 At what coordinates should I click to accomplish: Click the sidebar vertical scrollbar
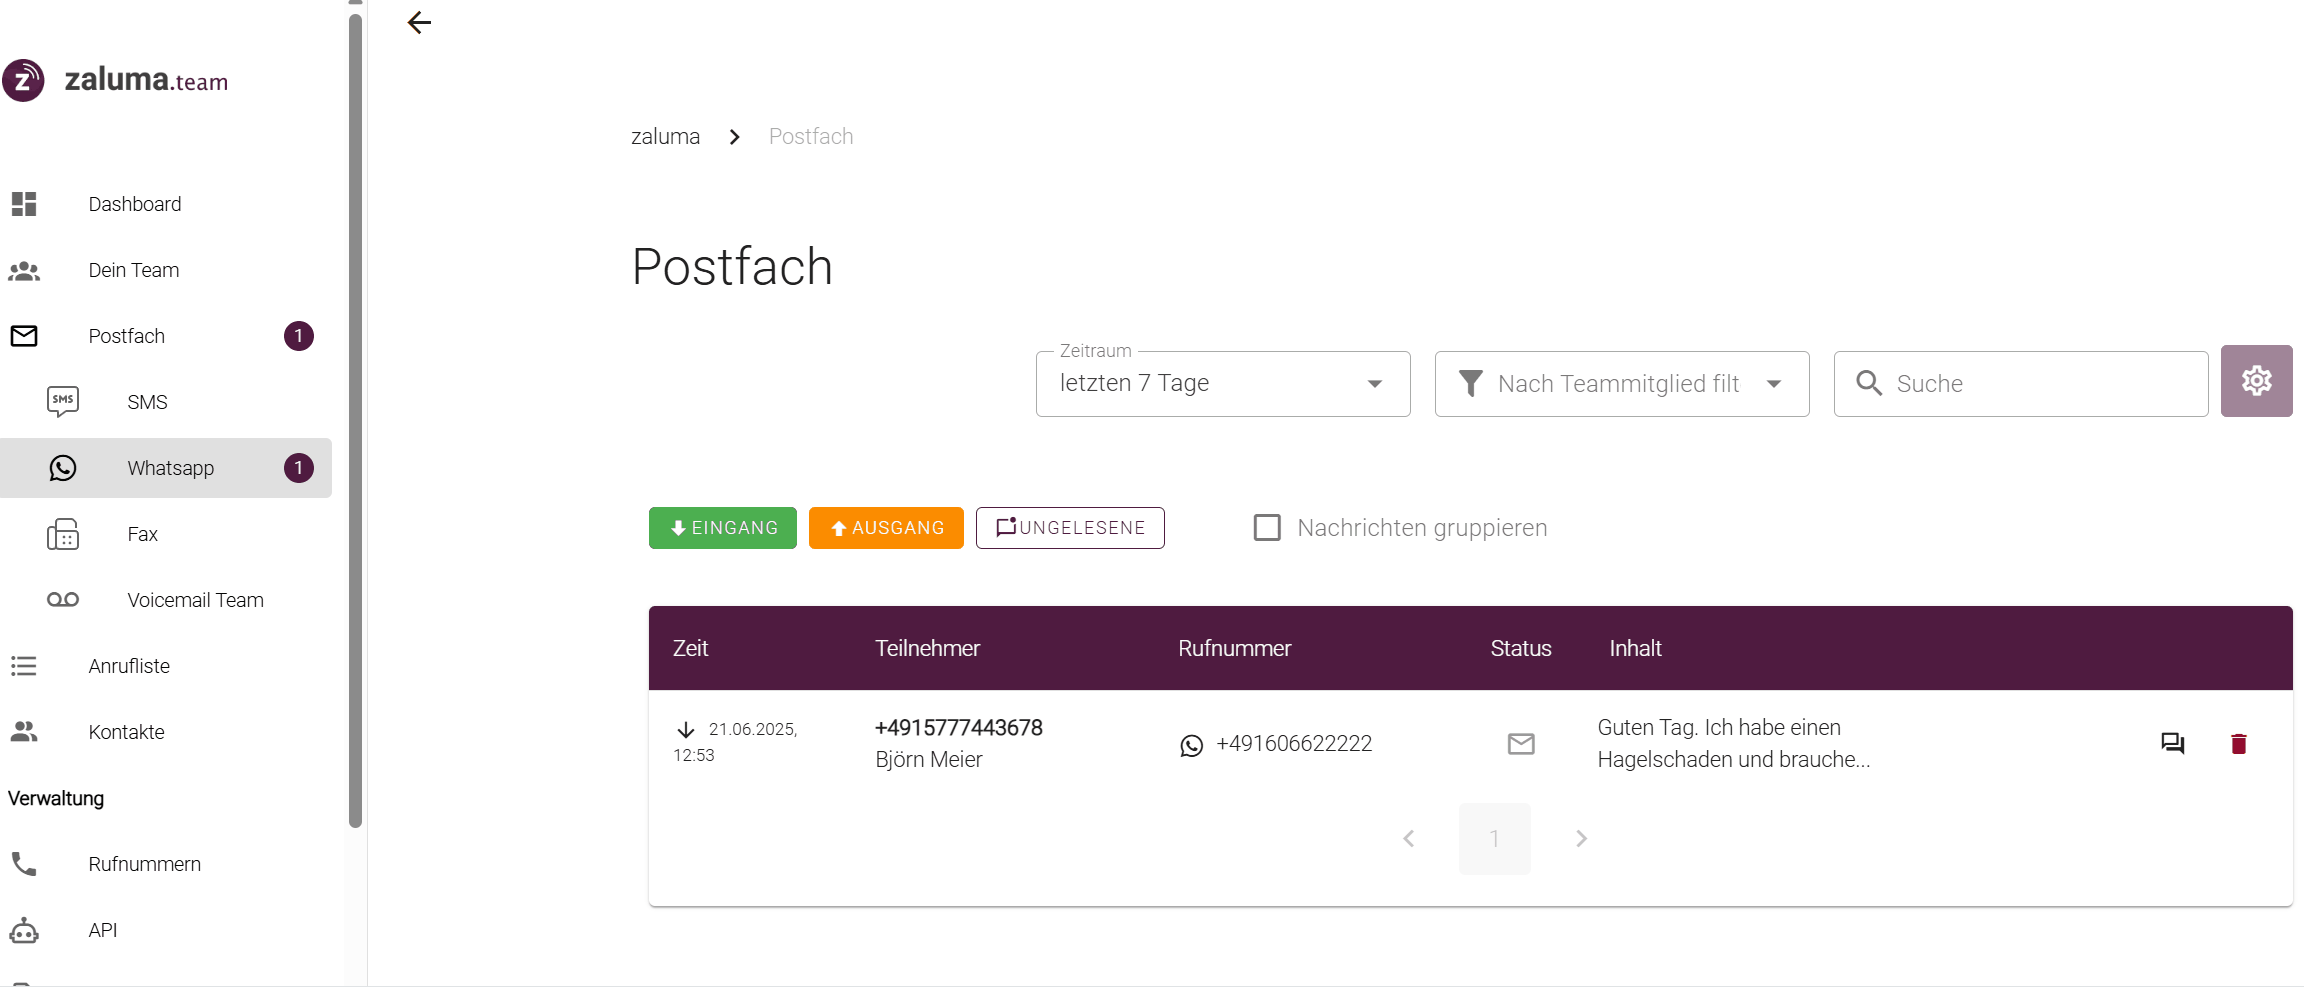click(355, 420)
